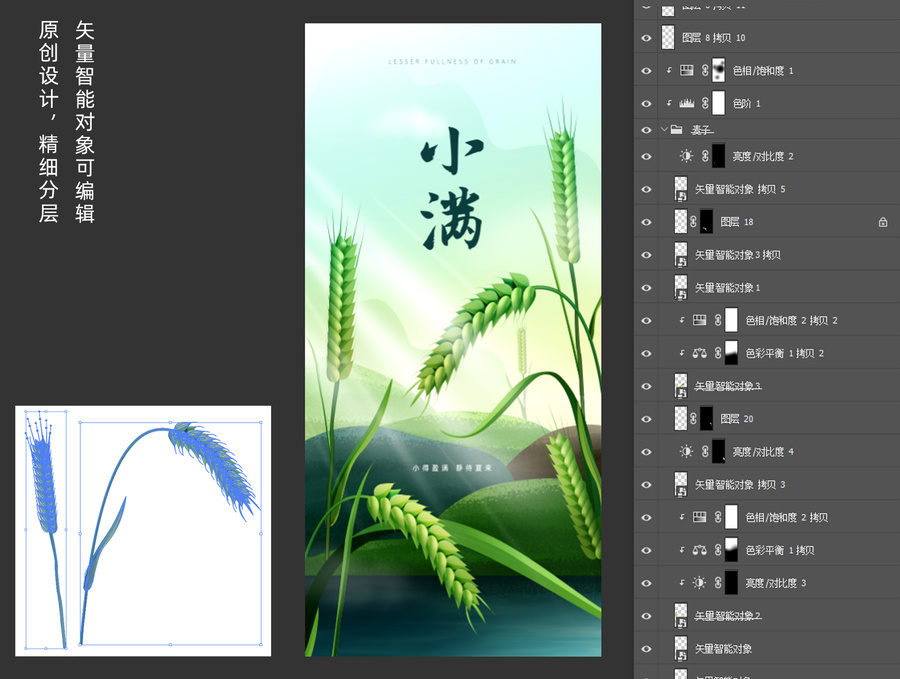Select the 色相/饱和度 2 拷贝 2 layer name
The image size is (900, 679).
792,320
